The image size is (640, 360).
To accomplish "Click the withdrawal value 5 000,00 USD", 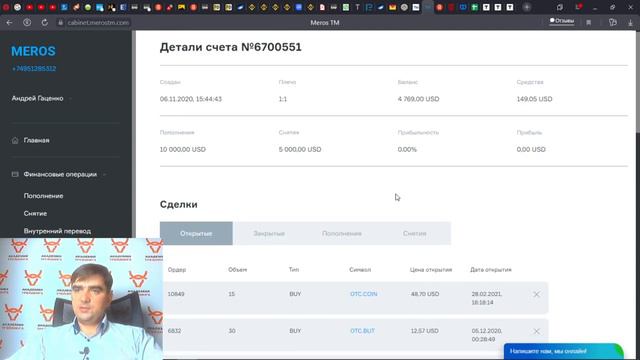I will coord(300,149).
